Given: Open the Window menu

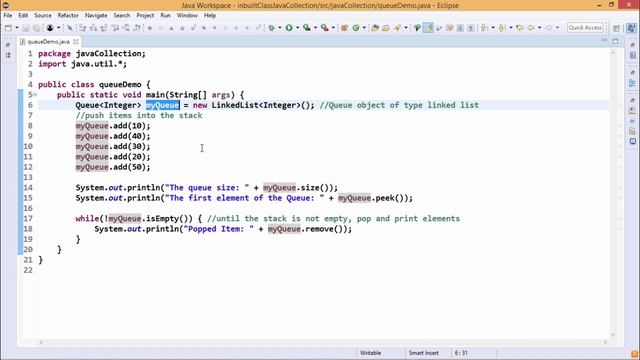Looking at the screenshot, I should tap(187, 16).
